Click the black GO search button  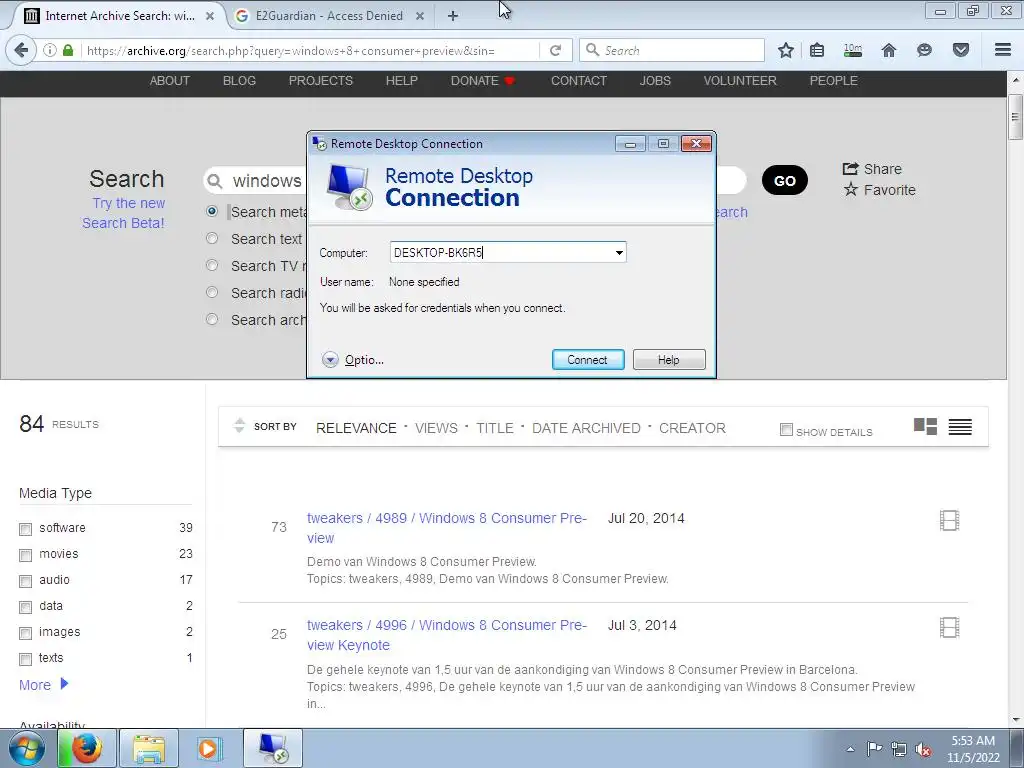pyautogui.click(x=784, y=180)
